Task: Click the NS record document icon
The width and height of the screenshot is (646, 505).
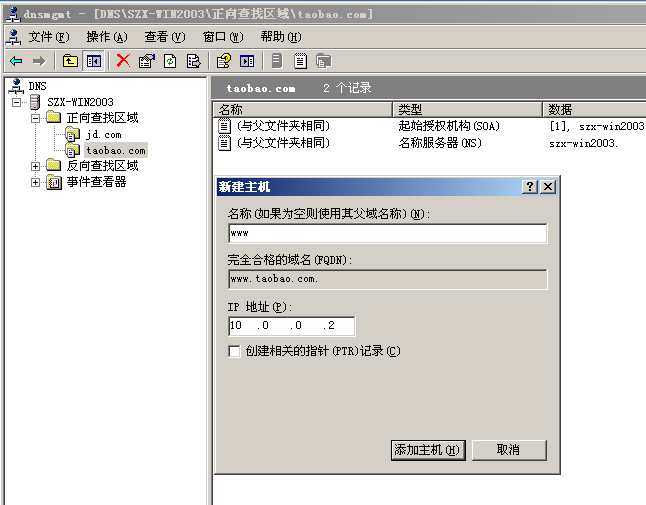Action: pyautogui.click(x=224, y=143)
